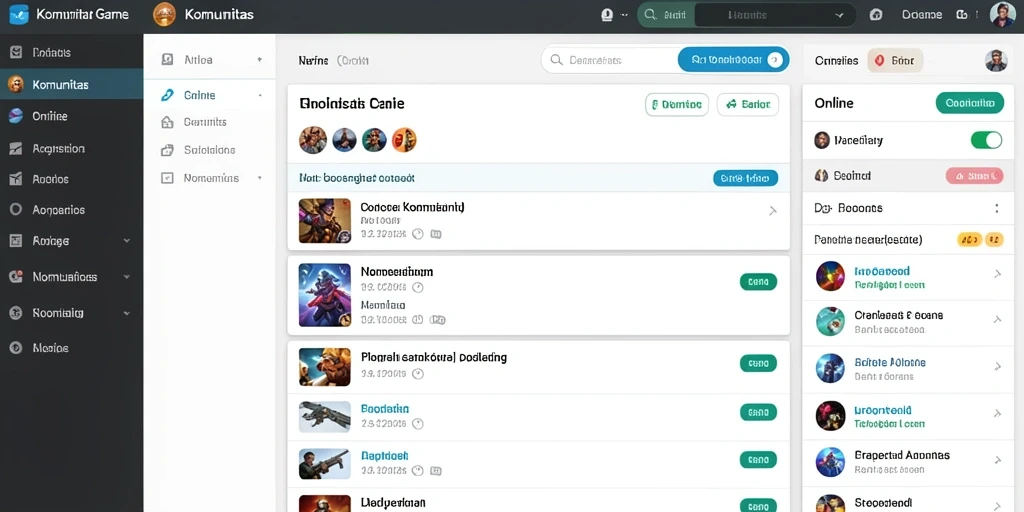The width and height of the screenshot is (1024, 512).
Task: Open the Iroontenld avatar icon
Action: pos(830,415)
